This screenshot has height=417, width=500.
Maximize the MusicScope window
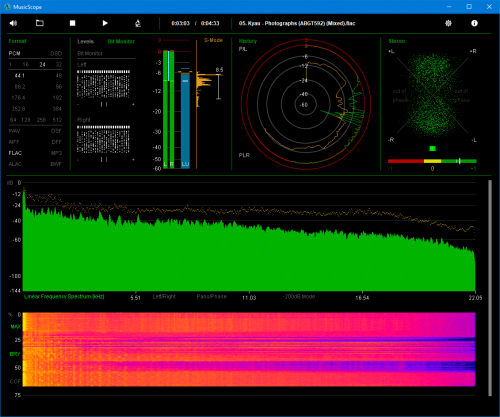click(x=469, y=7)
